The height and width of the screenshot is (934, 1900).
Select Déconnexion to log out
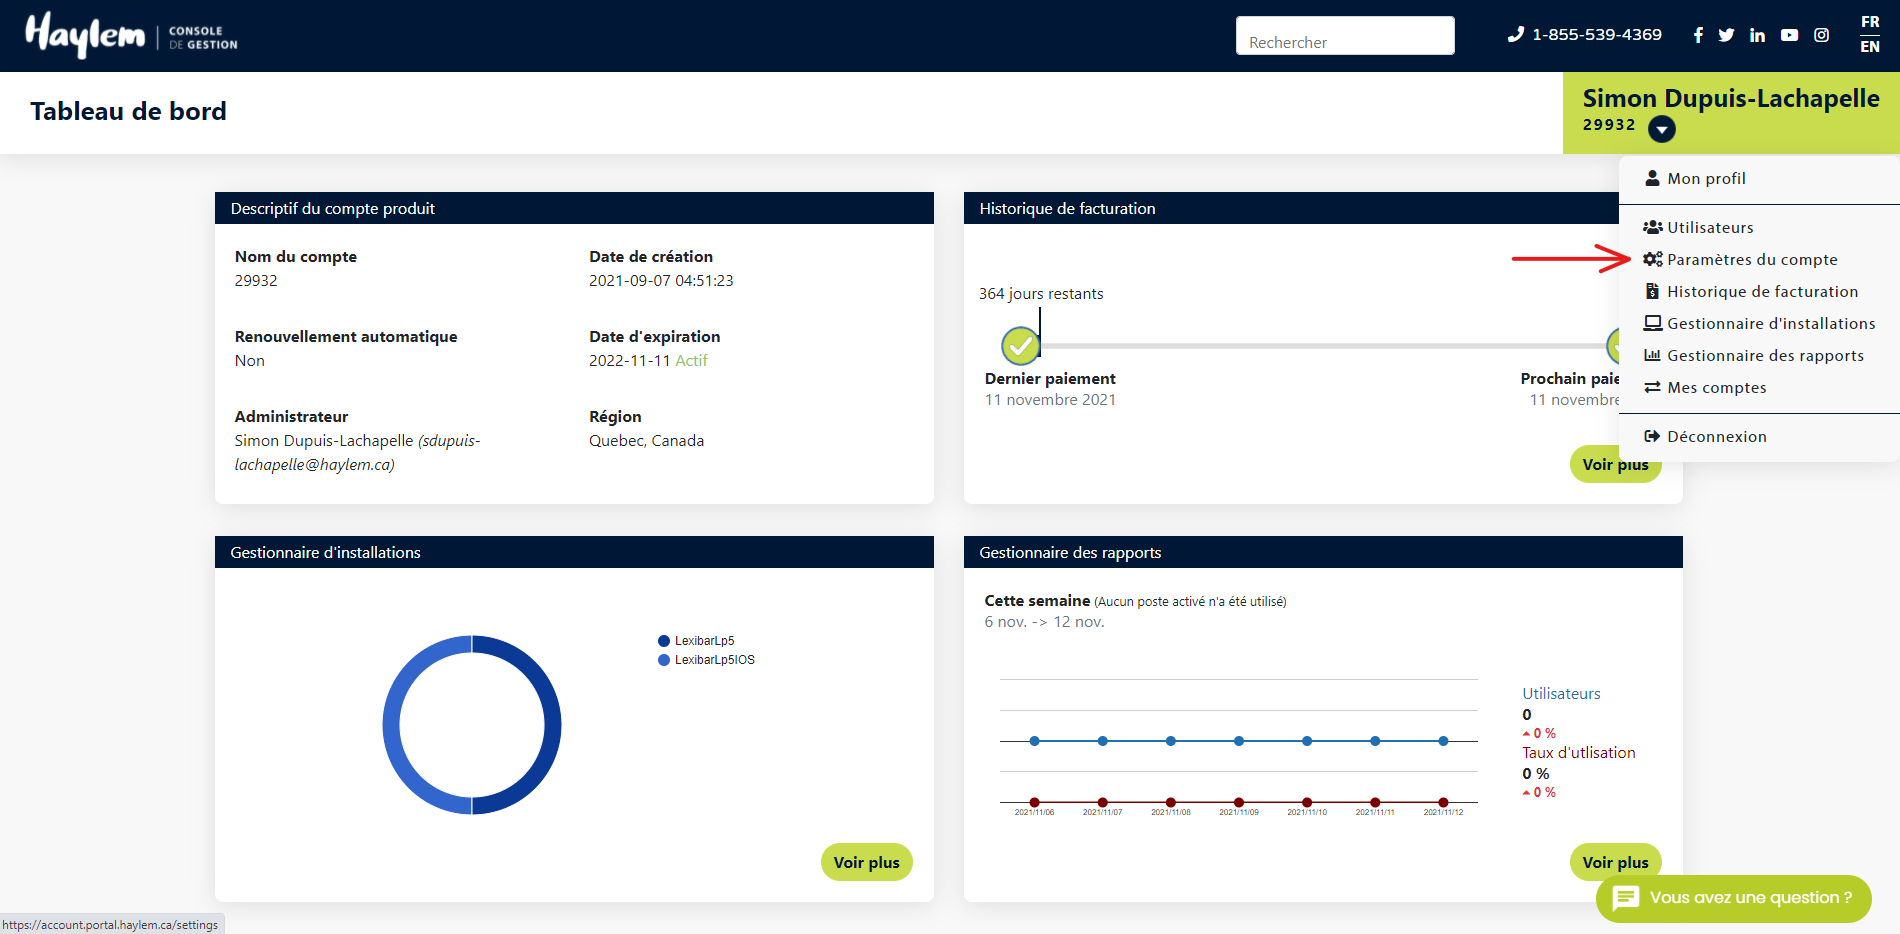click(1716, 437)
